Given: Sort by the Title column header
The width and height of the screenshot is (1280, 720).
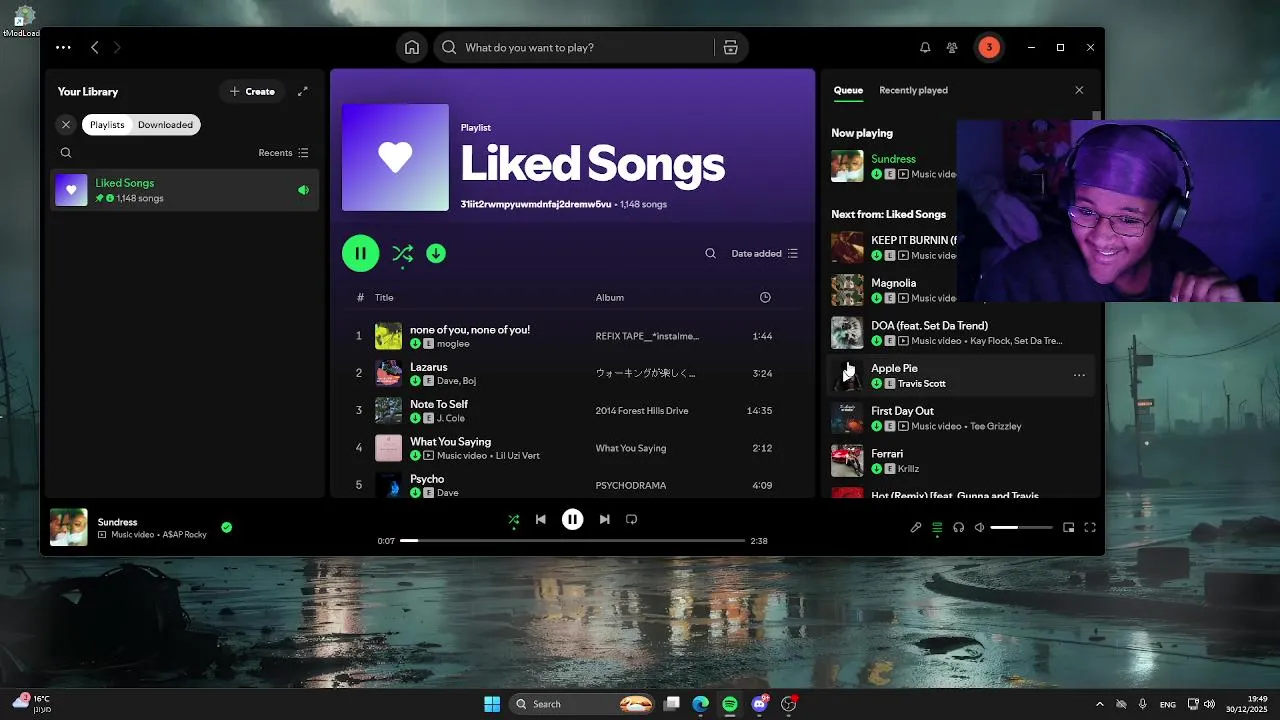Looking at the screenshot, I should tap(384, 298).
